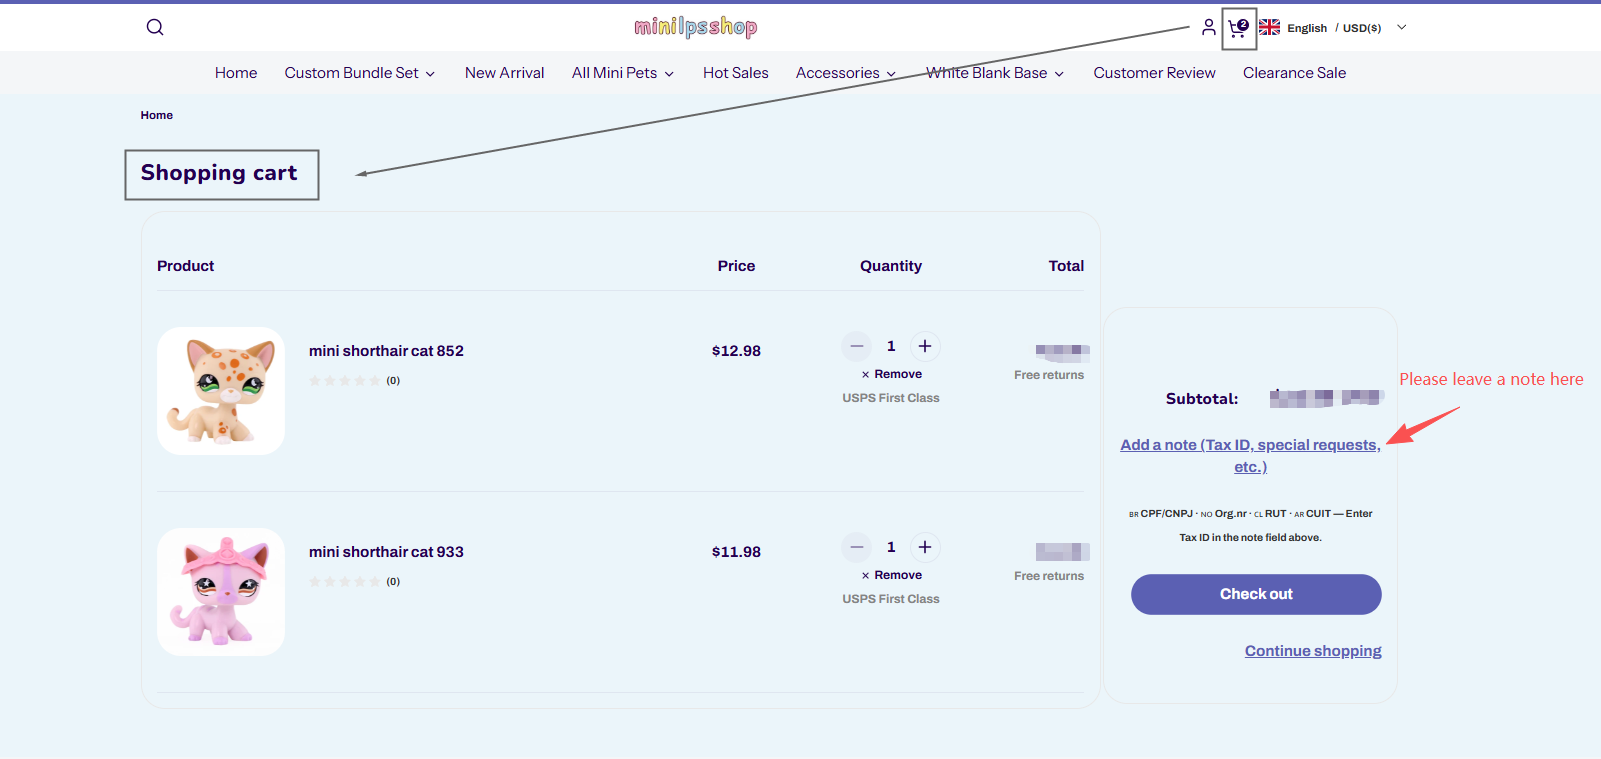Expand the Accessories menu

[846, 73]
